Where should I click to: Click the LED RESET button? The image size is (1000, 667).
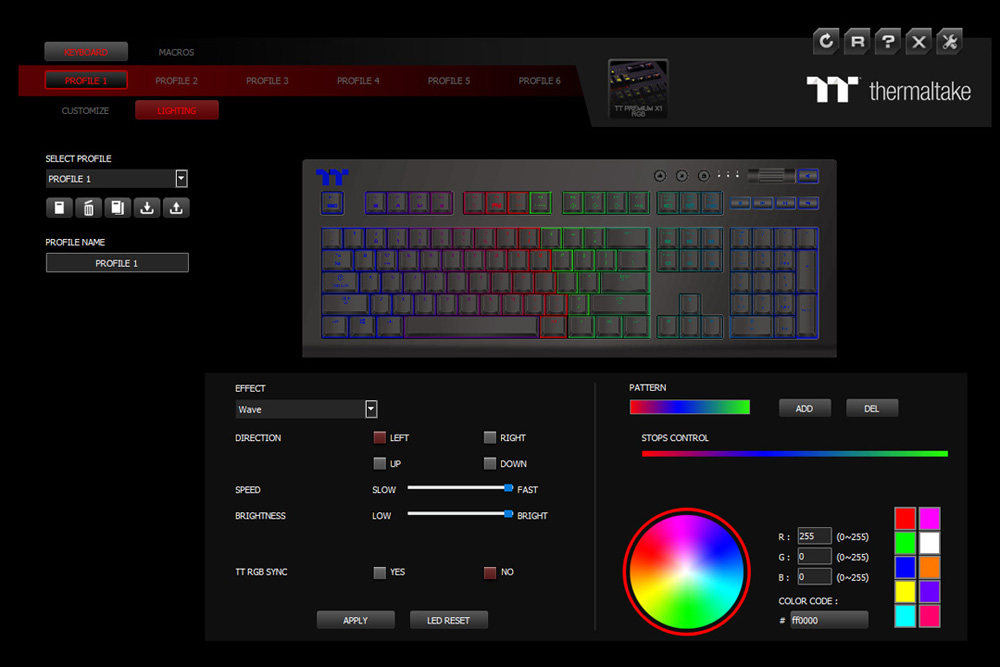click(x=448, y=620)
